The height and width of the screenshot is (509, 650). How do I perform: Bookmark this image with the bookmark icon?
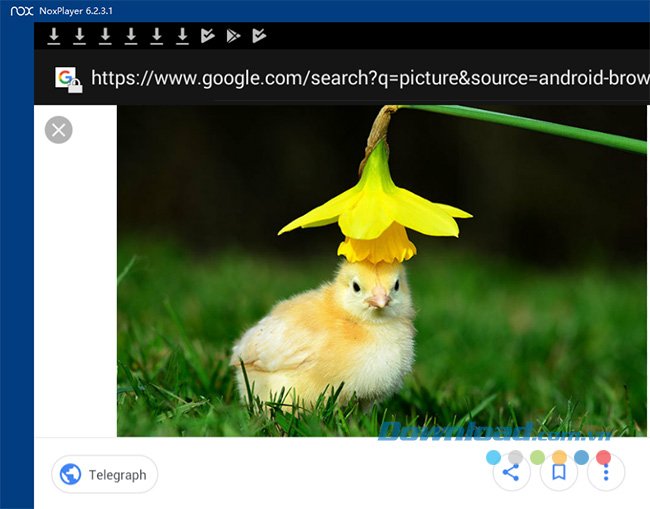[x=559, y=473]
